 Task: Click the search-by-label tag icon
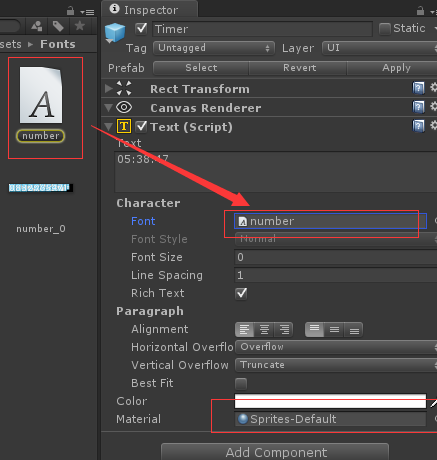(58, 26)
